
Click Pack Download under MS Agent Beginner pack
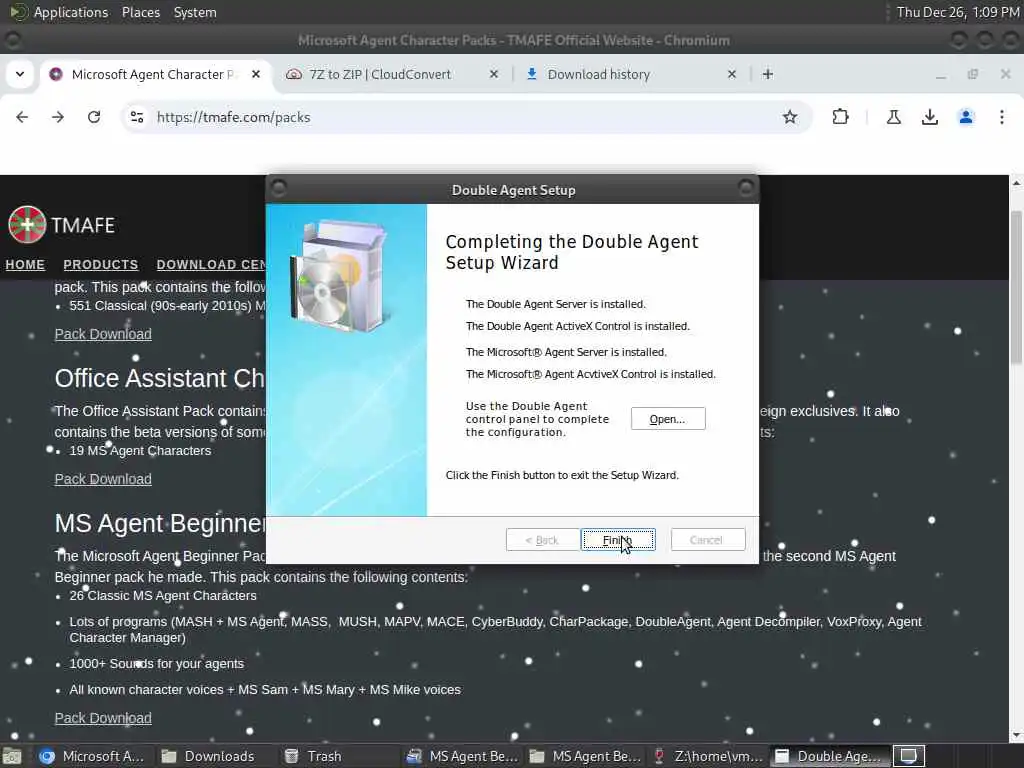pyautogui.click(x=103, y=718)
